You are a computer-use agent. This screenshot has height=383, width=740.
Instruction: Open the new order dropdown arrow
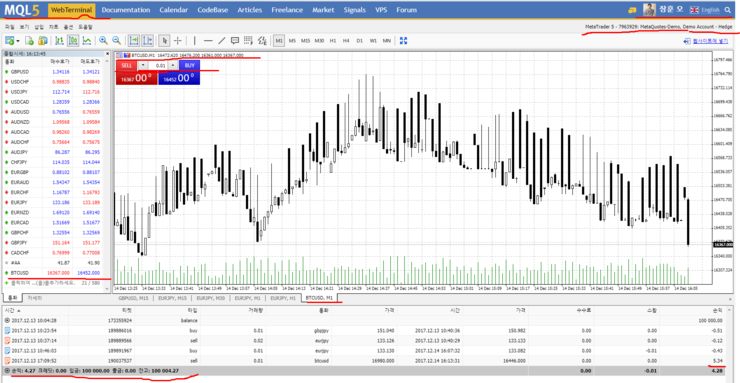pos(18,41)
